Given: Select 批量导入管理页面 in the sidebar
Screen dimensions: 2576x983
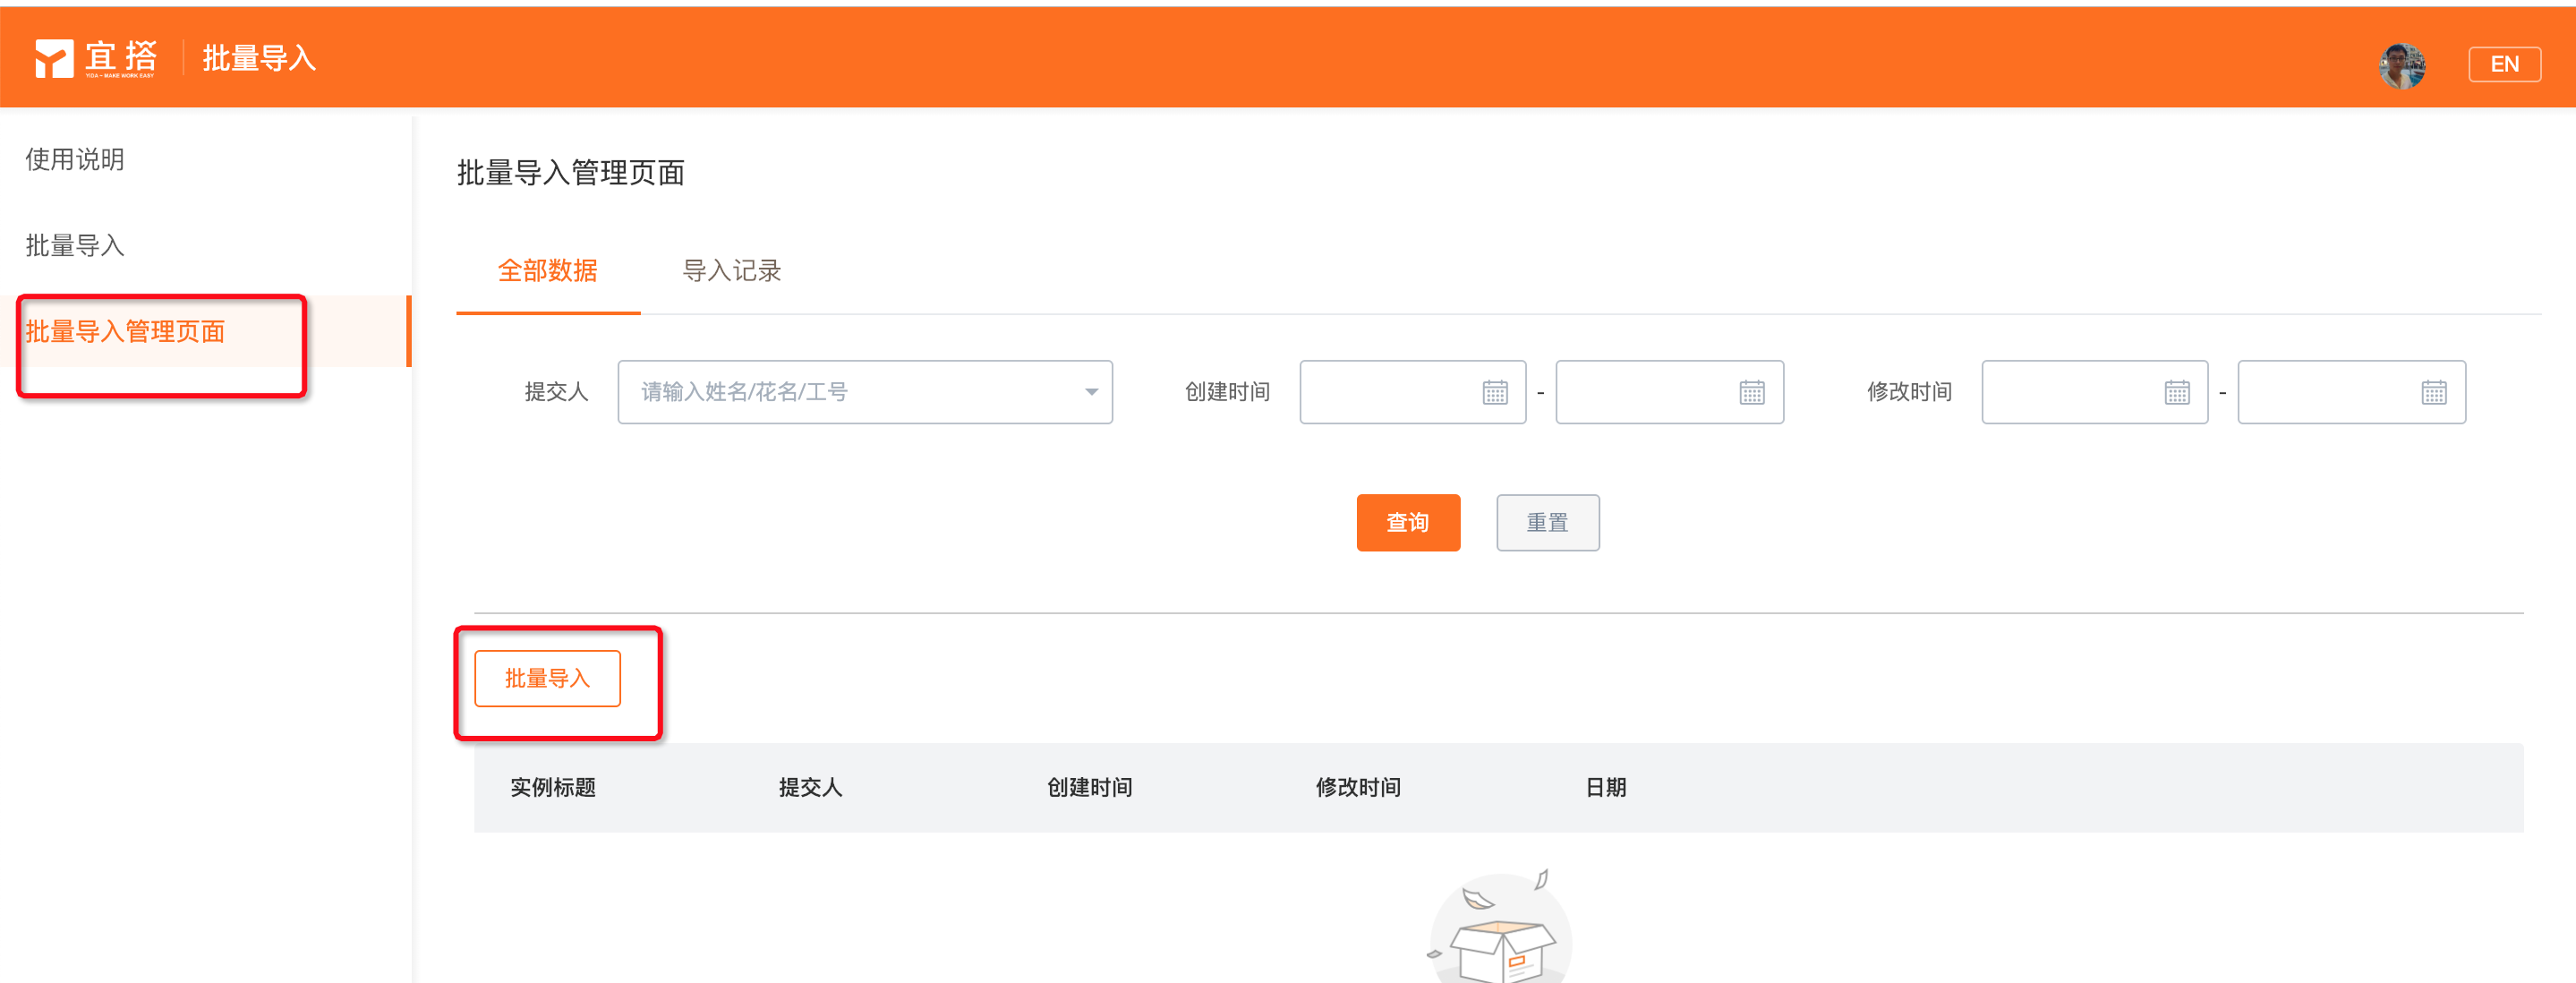Looking at the screenshot, I should [x=125, y=331].
